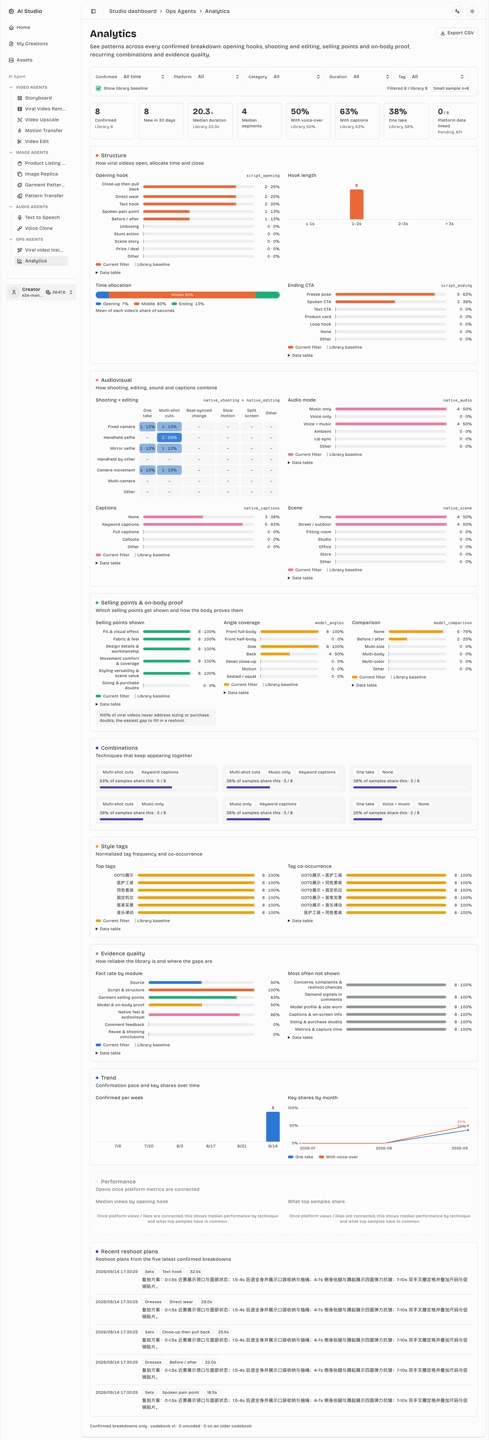The height and width of the screenshot is (1440, 489).
Task: Toggle the sidebar panel icon in header
Action: tap(93, 12)
